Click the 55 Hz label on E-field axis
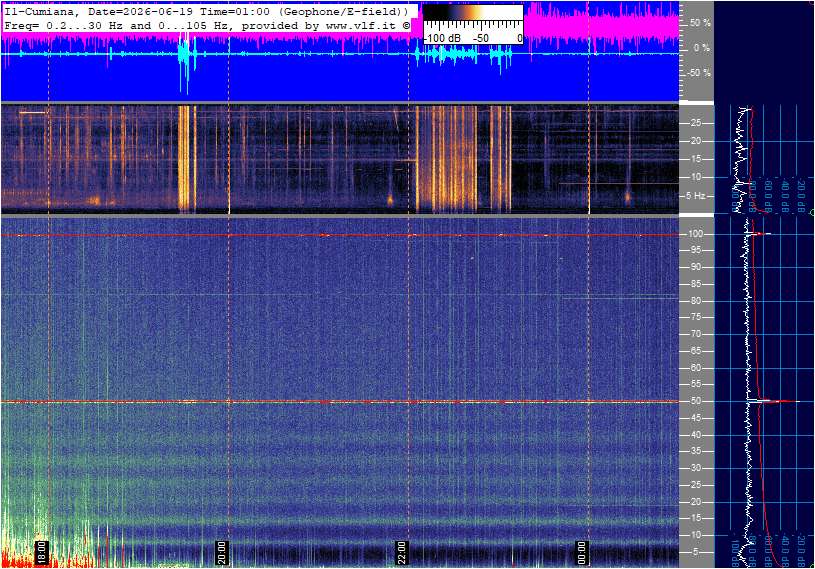 (x=695, y=384)
